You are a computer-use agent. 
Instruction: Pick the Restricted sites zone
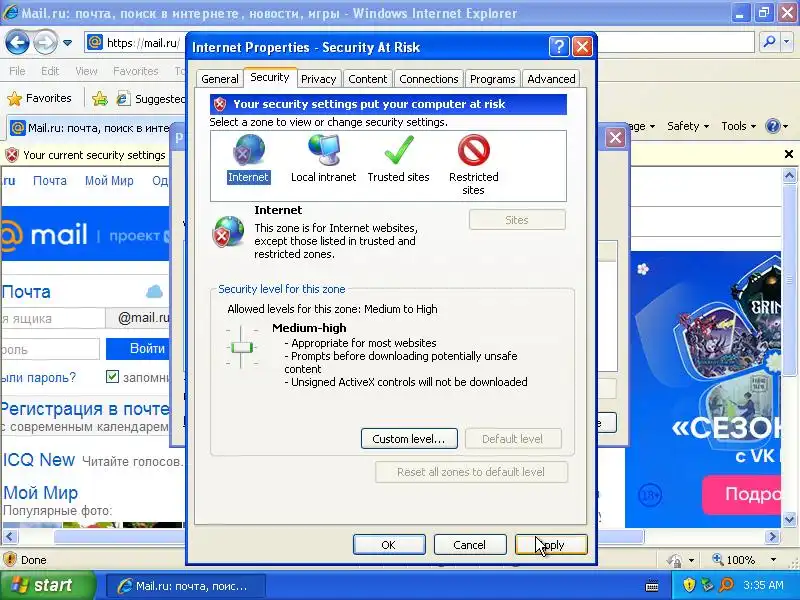473,165
